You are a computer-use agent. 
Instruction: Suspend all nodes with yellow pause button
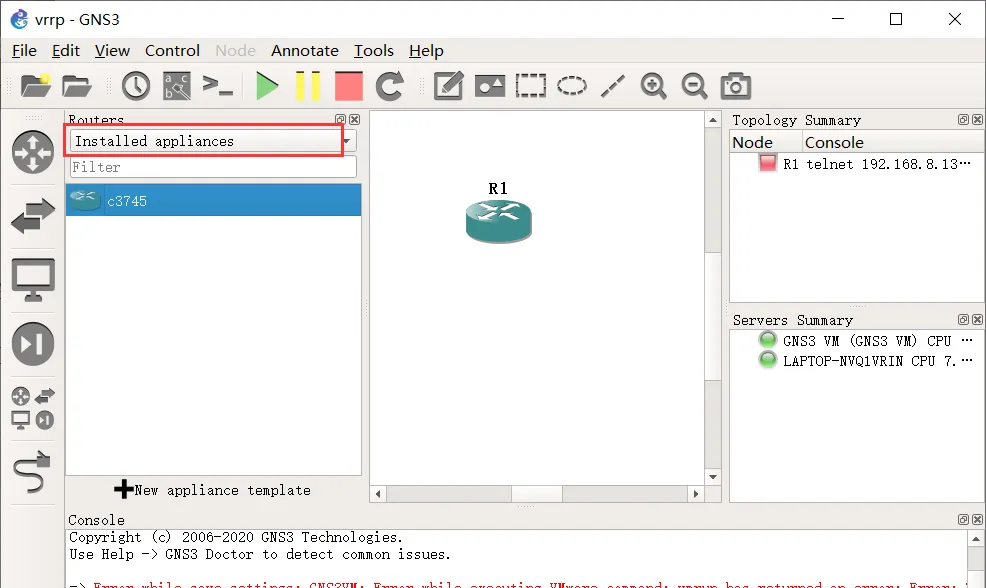(308, 86)
